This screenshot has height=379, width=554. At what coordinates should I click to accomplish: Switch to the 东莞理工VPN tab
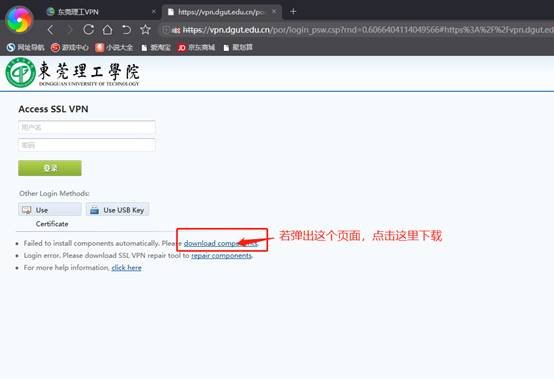(102, 12)
